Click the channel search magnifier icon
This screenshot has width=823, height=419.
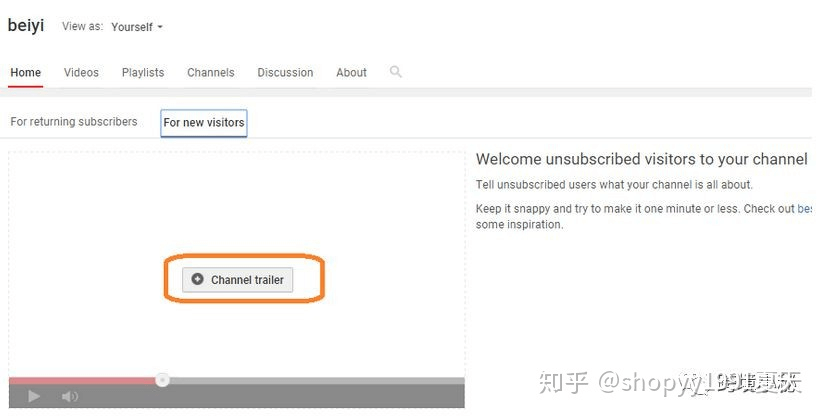395,72
